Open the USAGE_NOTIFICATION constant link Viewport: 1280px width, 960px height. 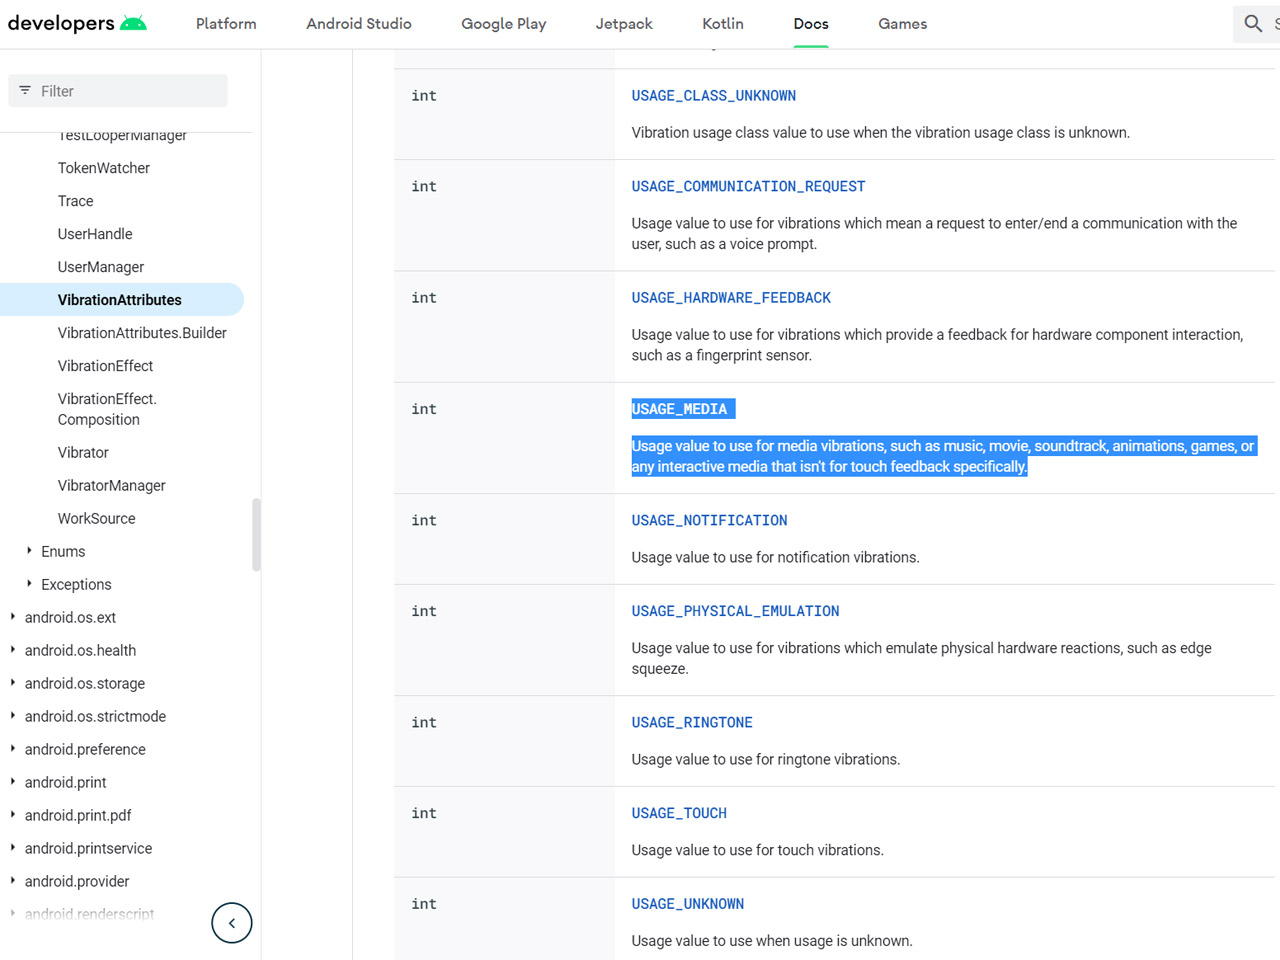tap(709, 520)
